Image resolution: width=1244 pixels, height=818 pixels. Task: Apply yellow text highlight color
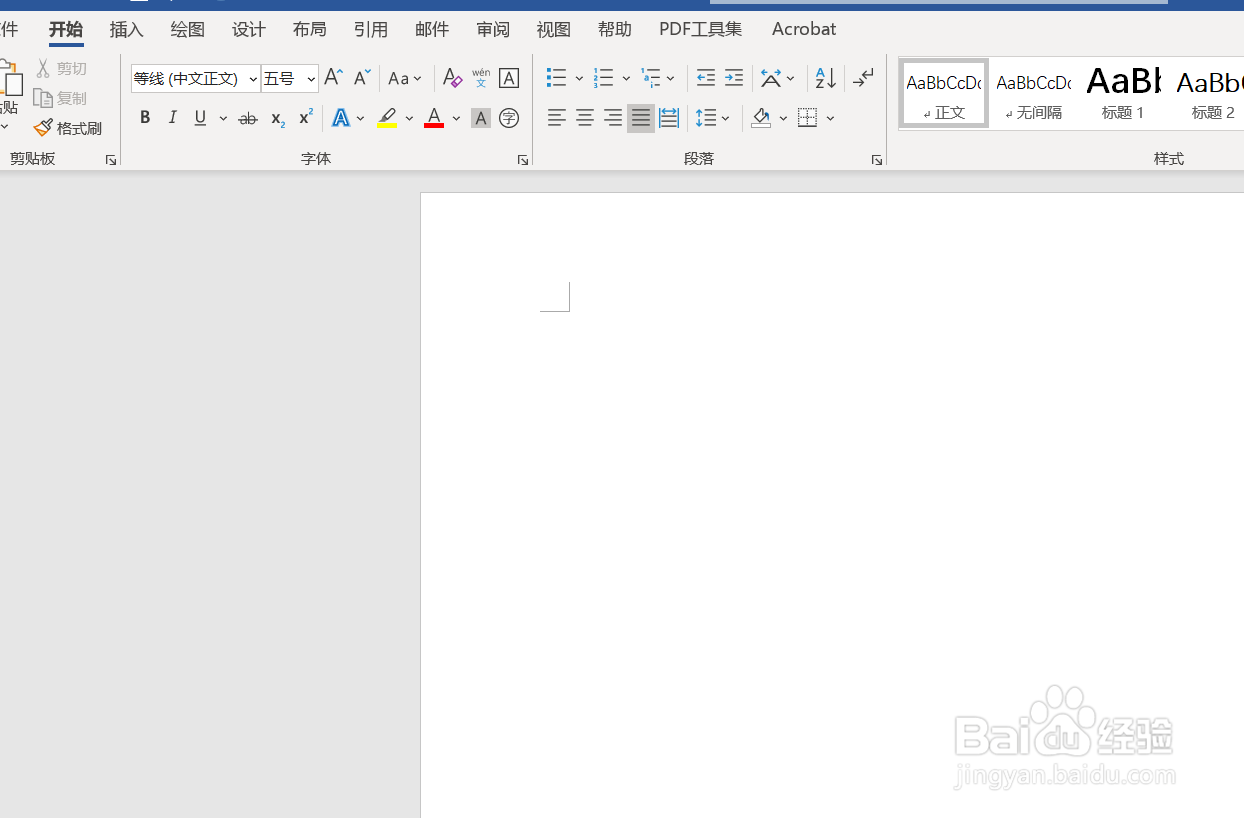coord(387,118)
